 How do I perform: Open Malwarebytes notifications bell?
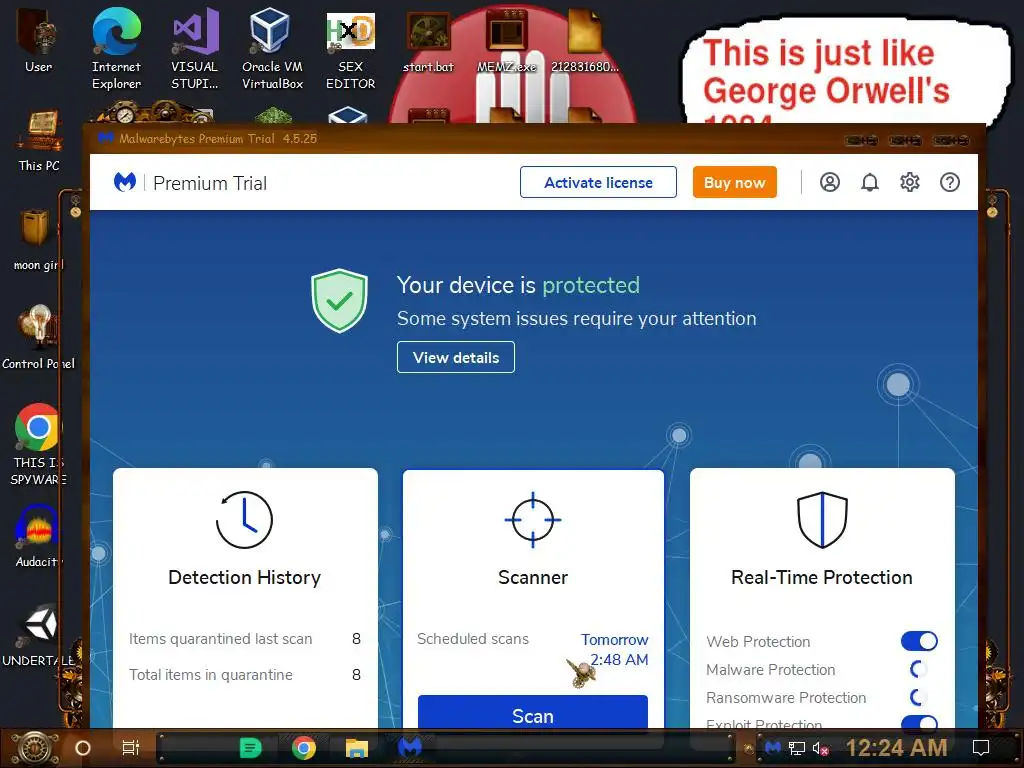point(869,182)
